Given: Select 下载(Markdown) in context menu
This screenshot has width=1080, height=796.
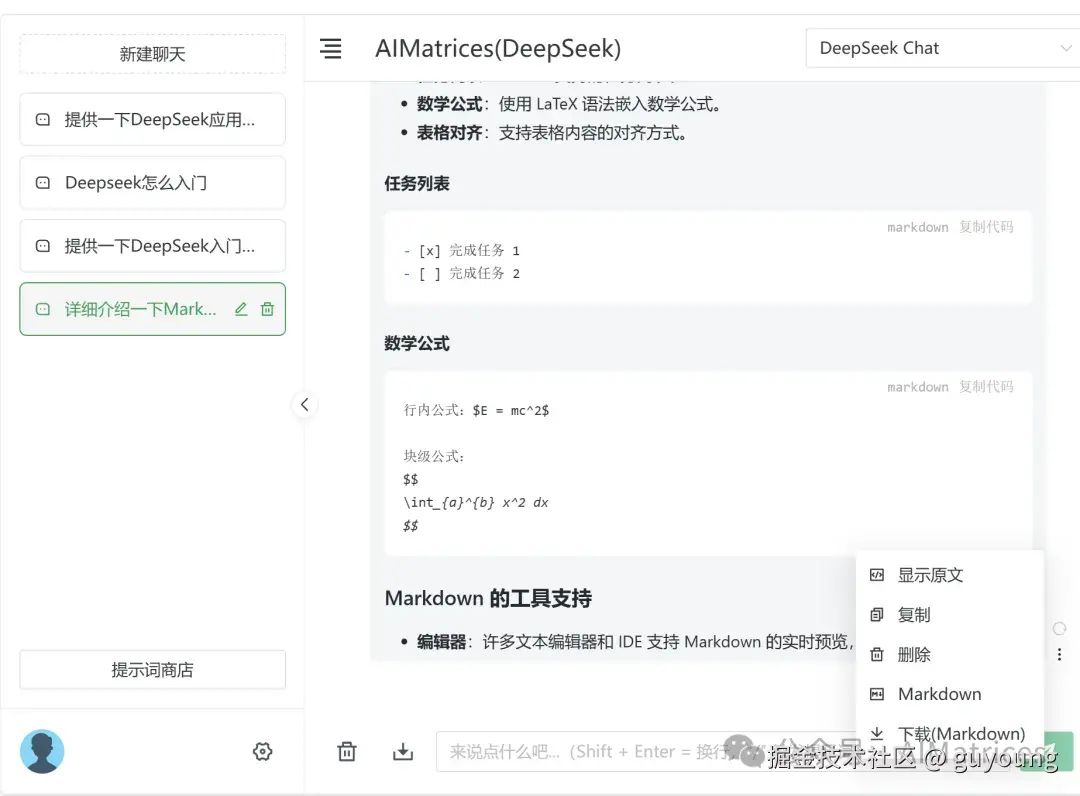Looking at the screenshot, I should click(x=951, y=734).
